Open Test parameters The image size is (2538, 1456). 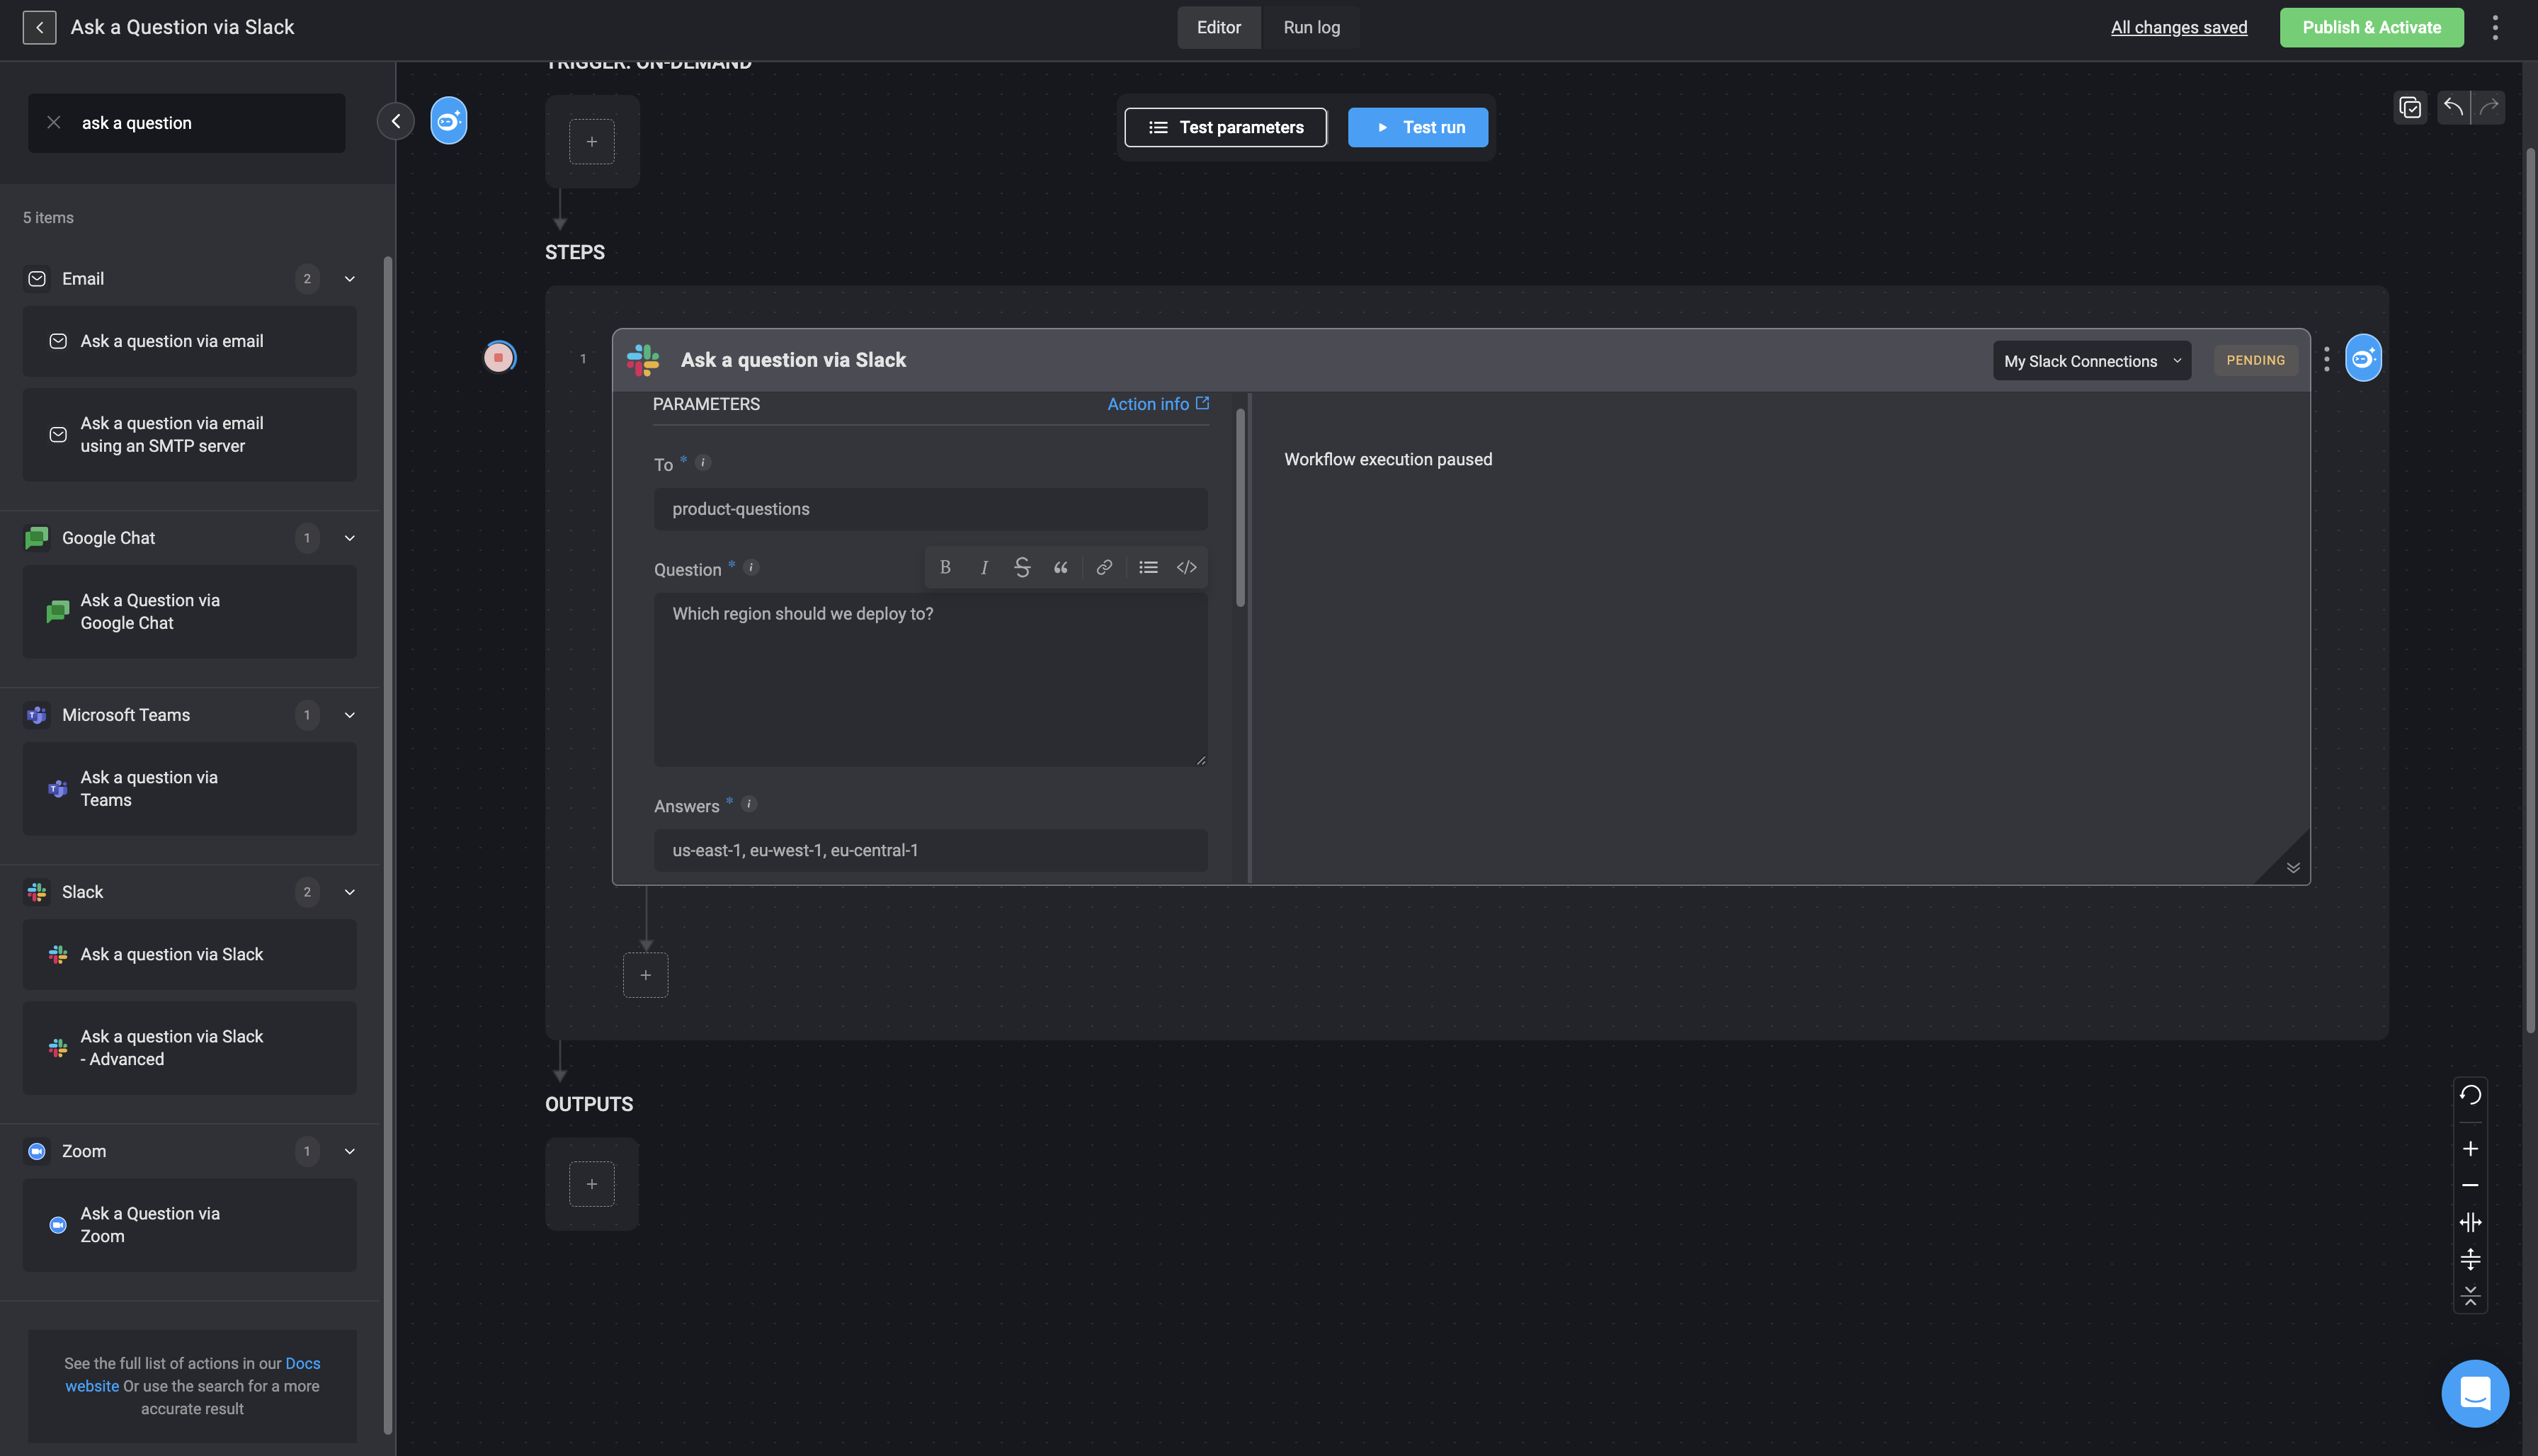pos(1225,127)
